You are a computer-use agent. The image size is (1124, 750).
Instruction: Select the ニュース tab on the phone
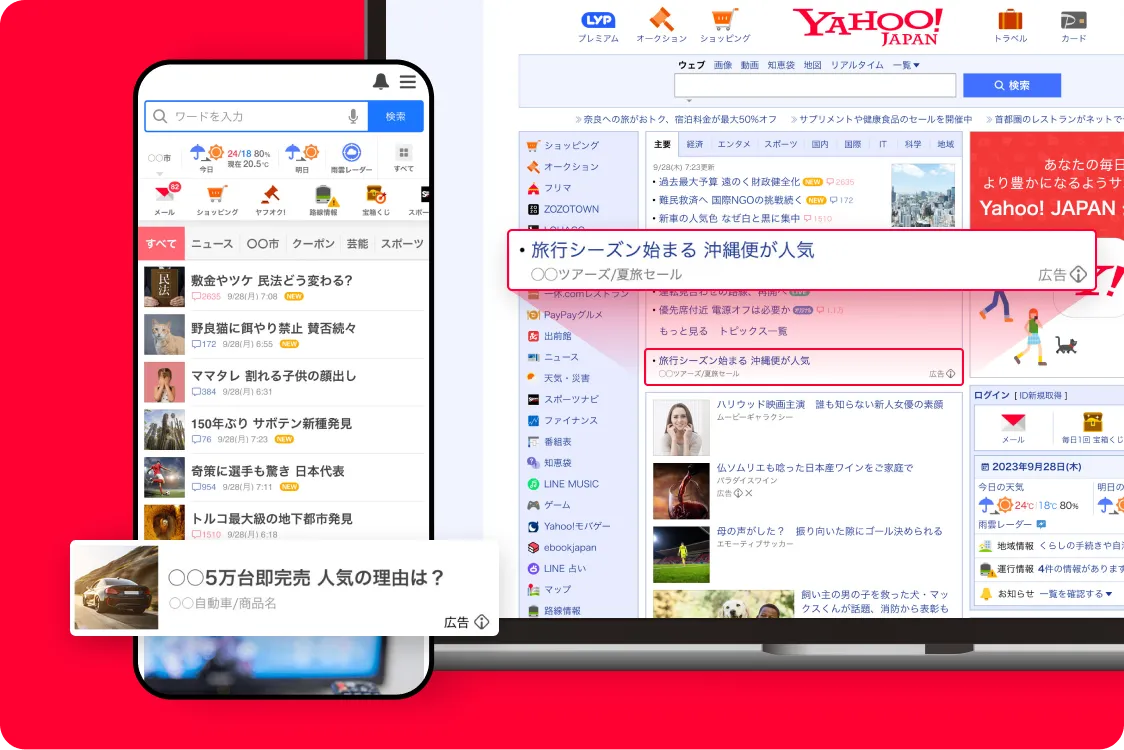212,243
